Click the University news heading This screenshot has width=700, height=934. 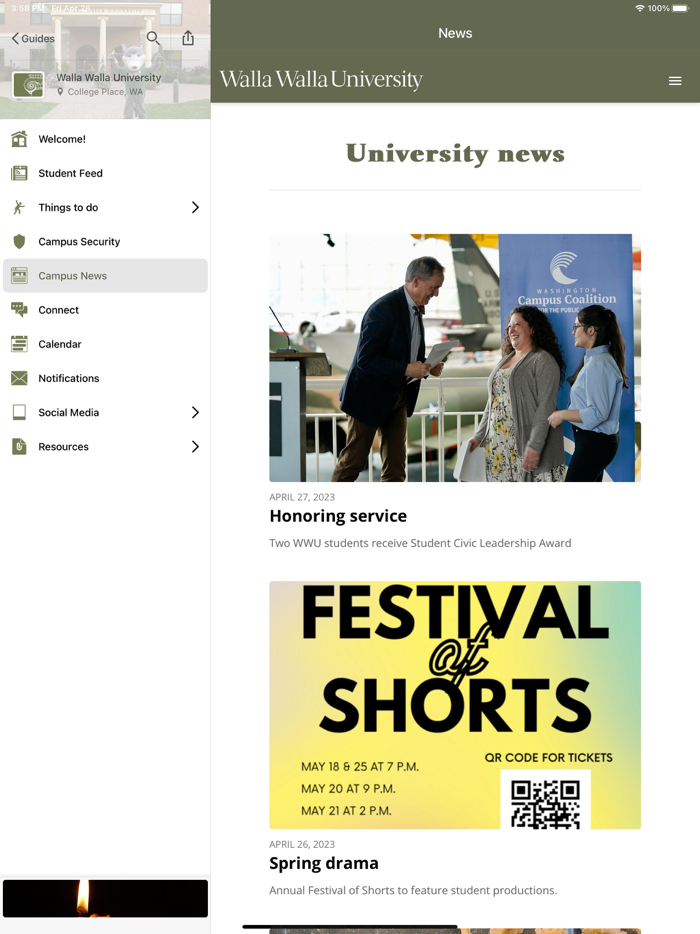pyautogui.click(x=455, y=154)
